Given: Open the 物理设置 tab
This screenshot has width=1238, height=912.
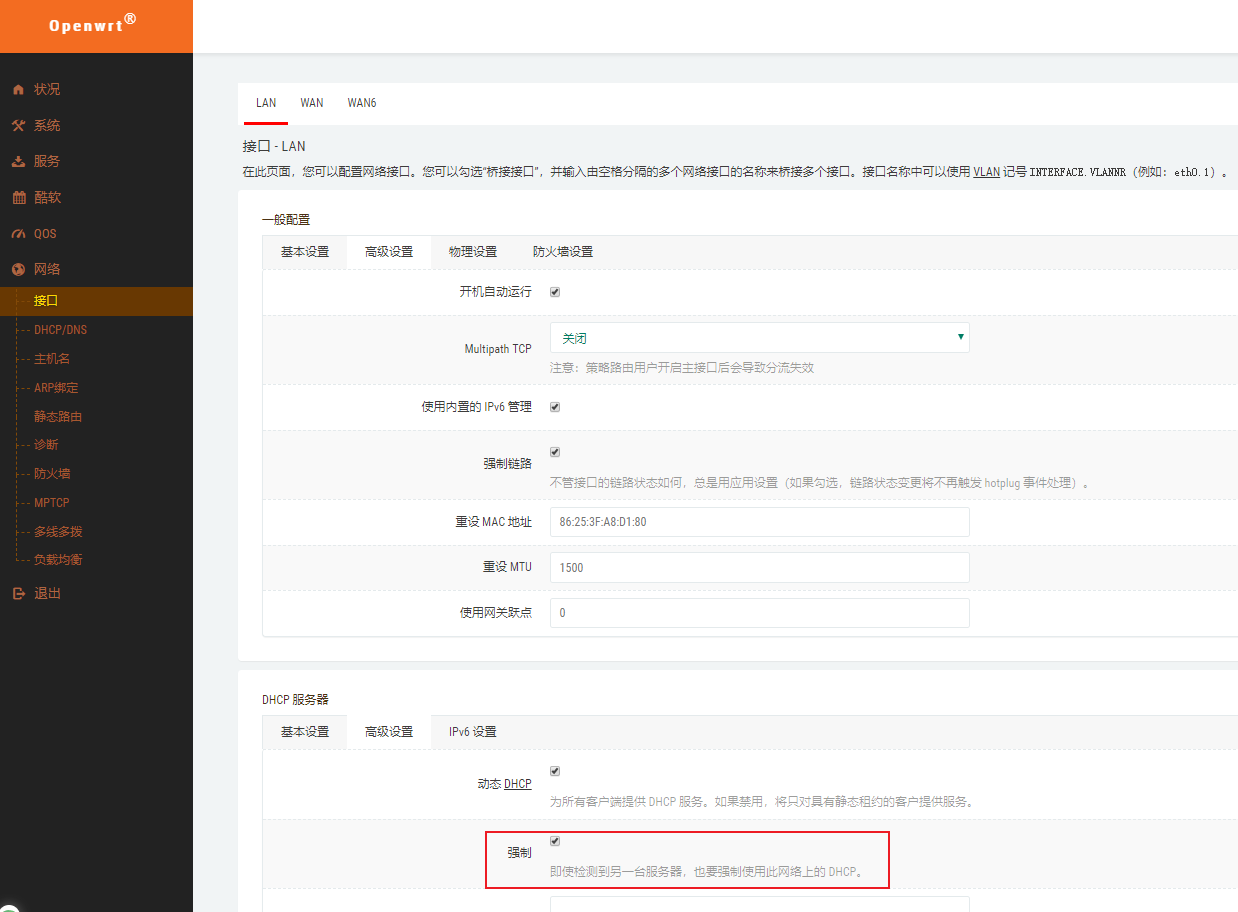Looking at the screenshot, I should coord(473,251).
